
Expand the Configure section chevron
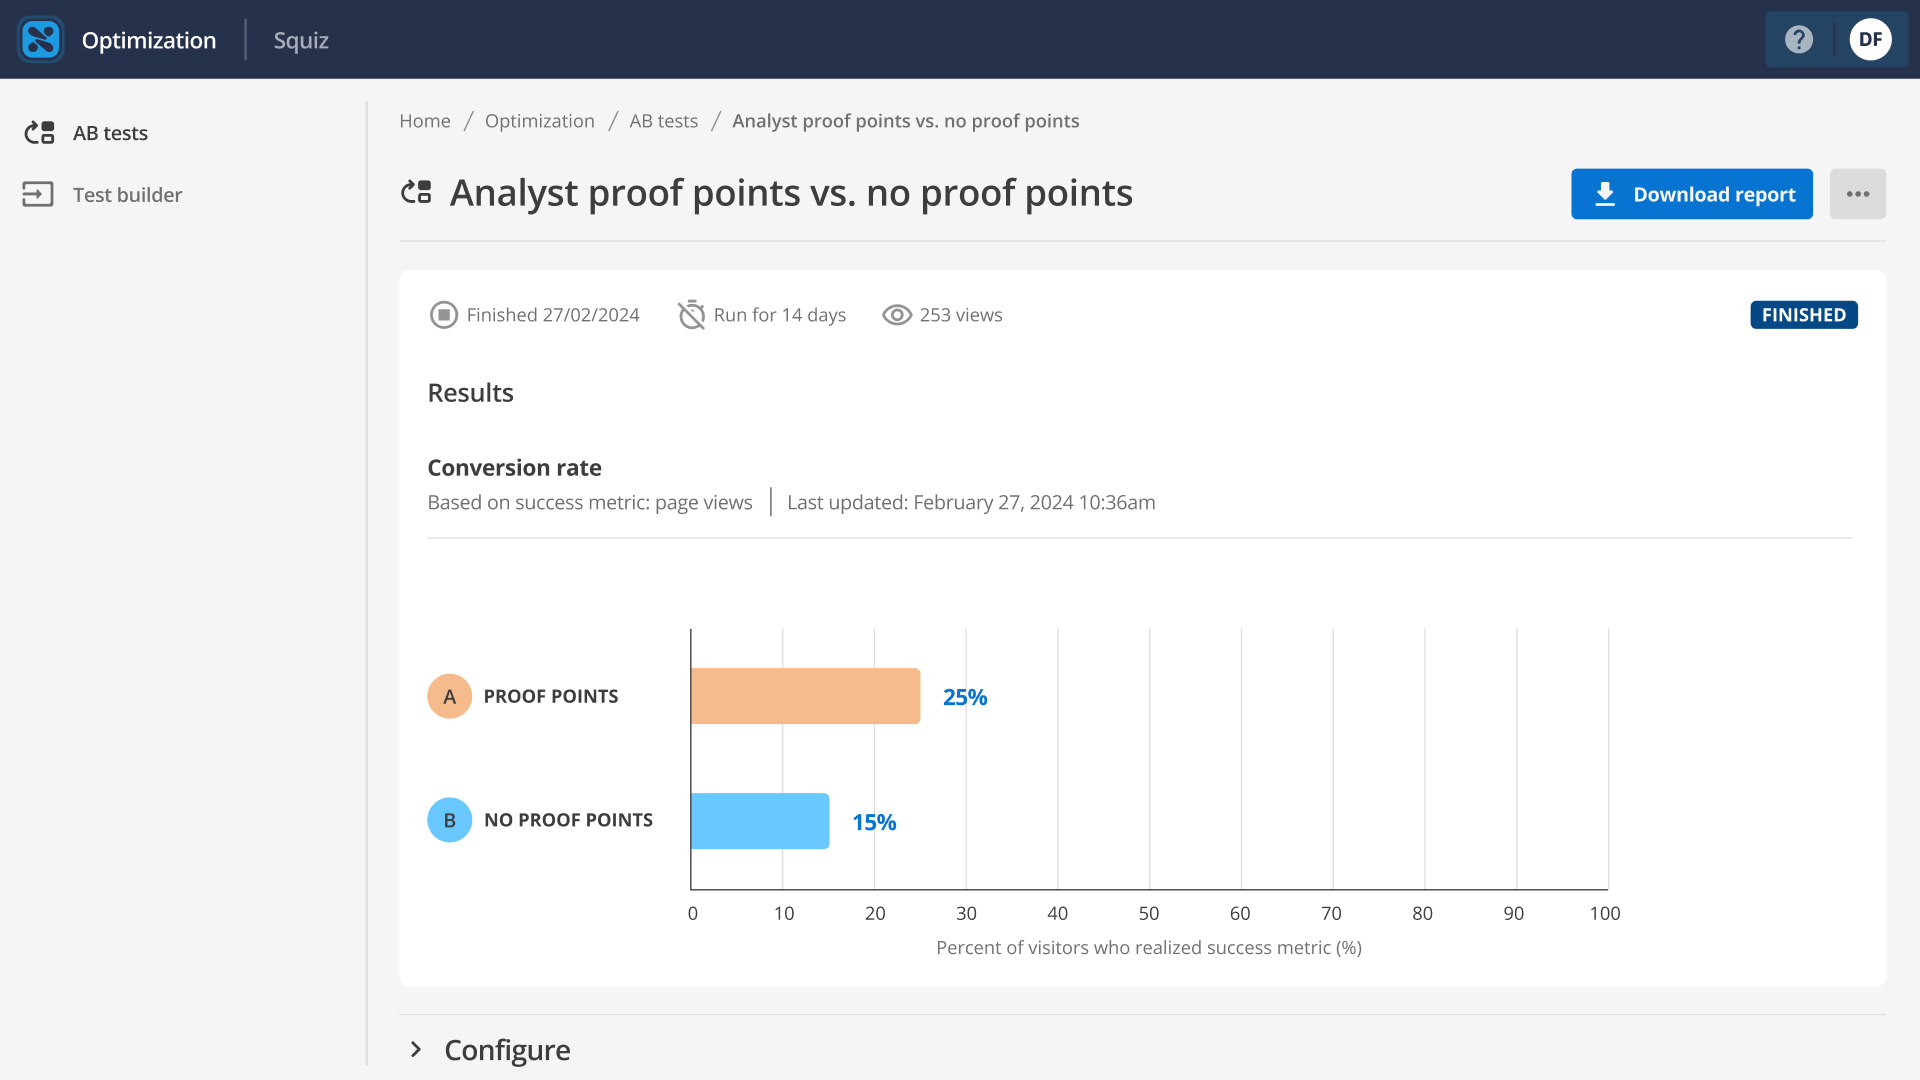pyautogui.click(x=416, y=1049)
